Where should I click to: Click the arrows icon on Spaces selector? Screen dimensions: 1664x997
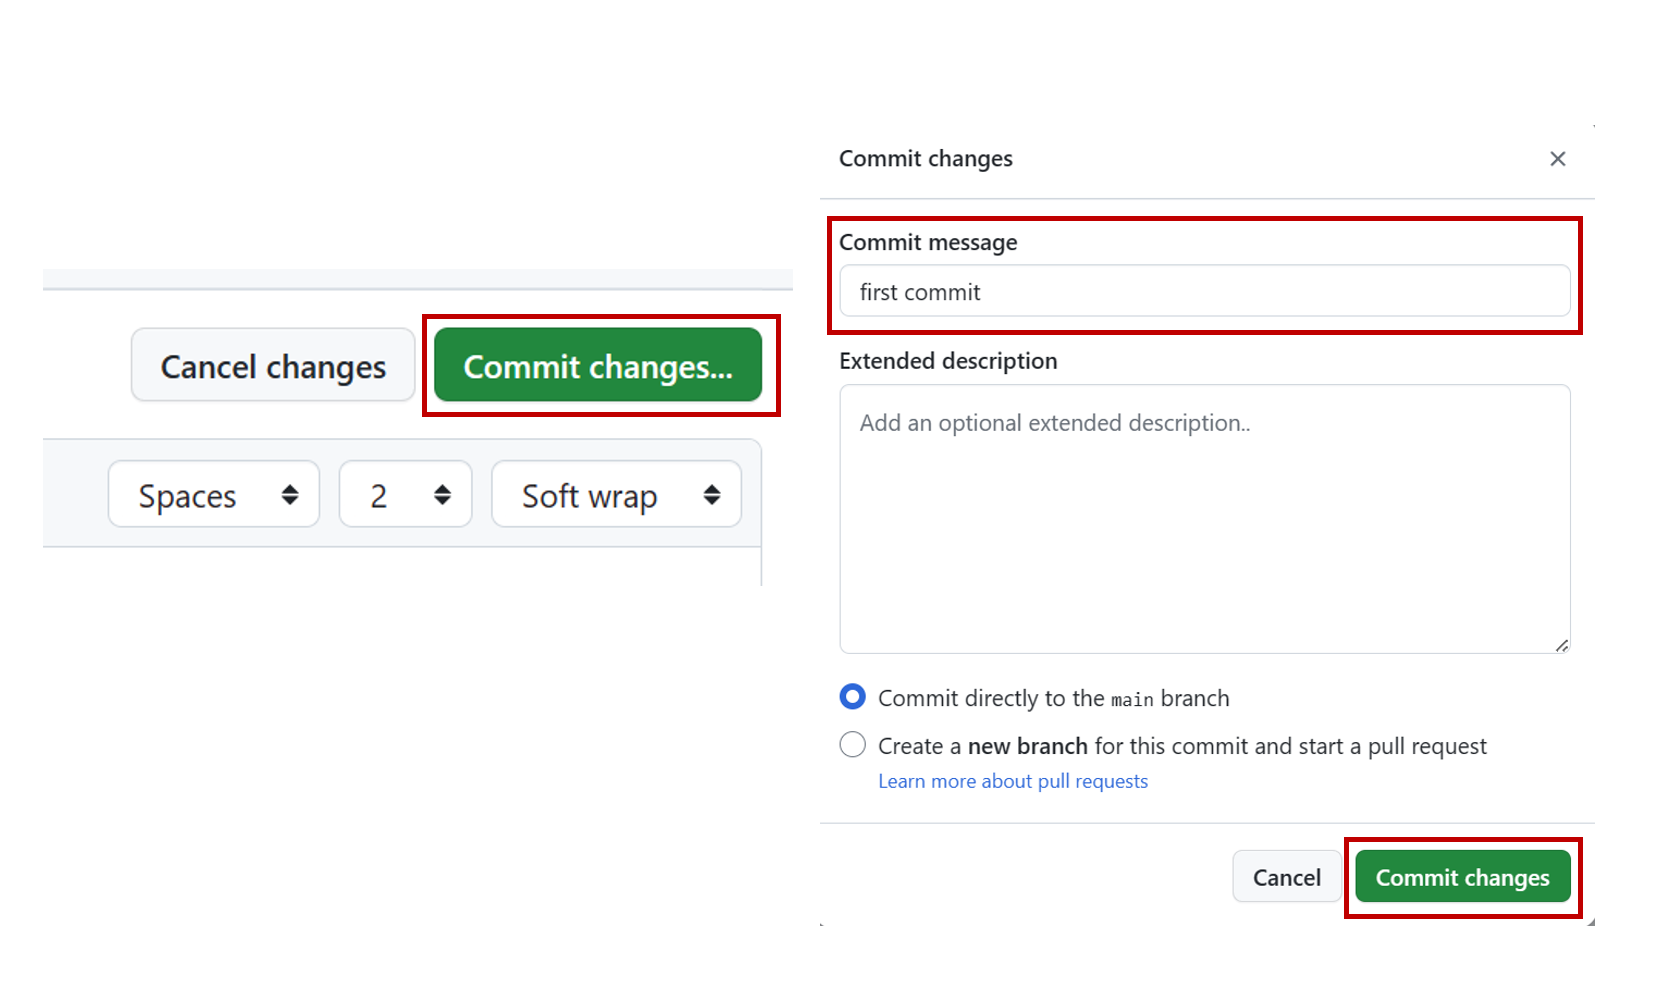290,495
